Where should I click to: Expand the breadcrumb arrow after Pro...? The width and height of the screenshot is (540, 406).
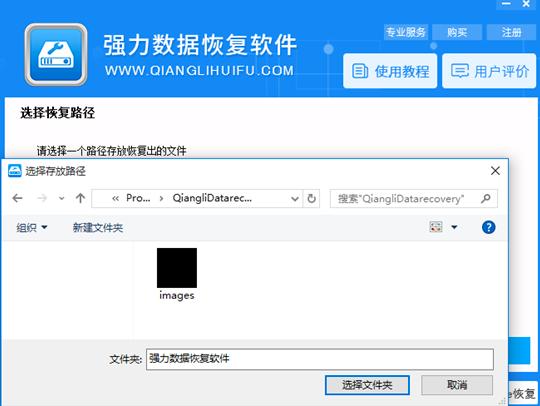point(161,198)
